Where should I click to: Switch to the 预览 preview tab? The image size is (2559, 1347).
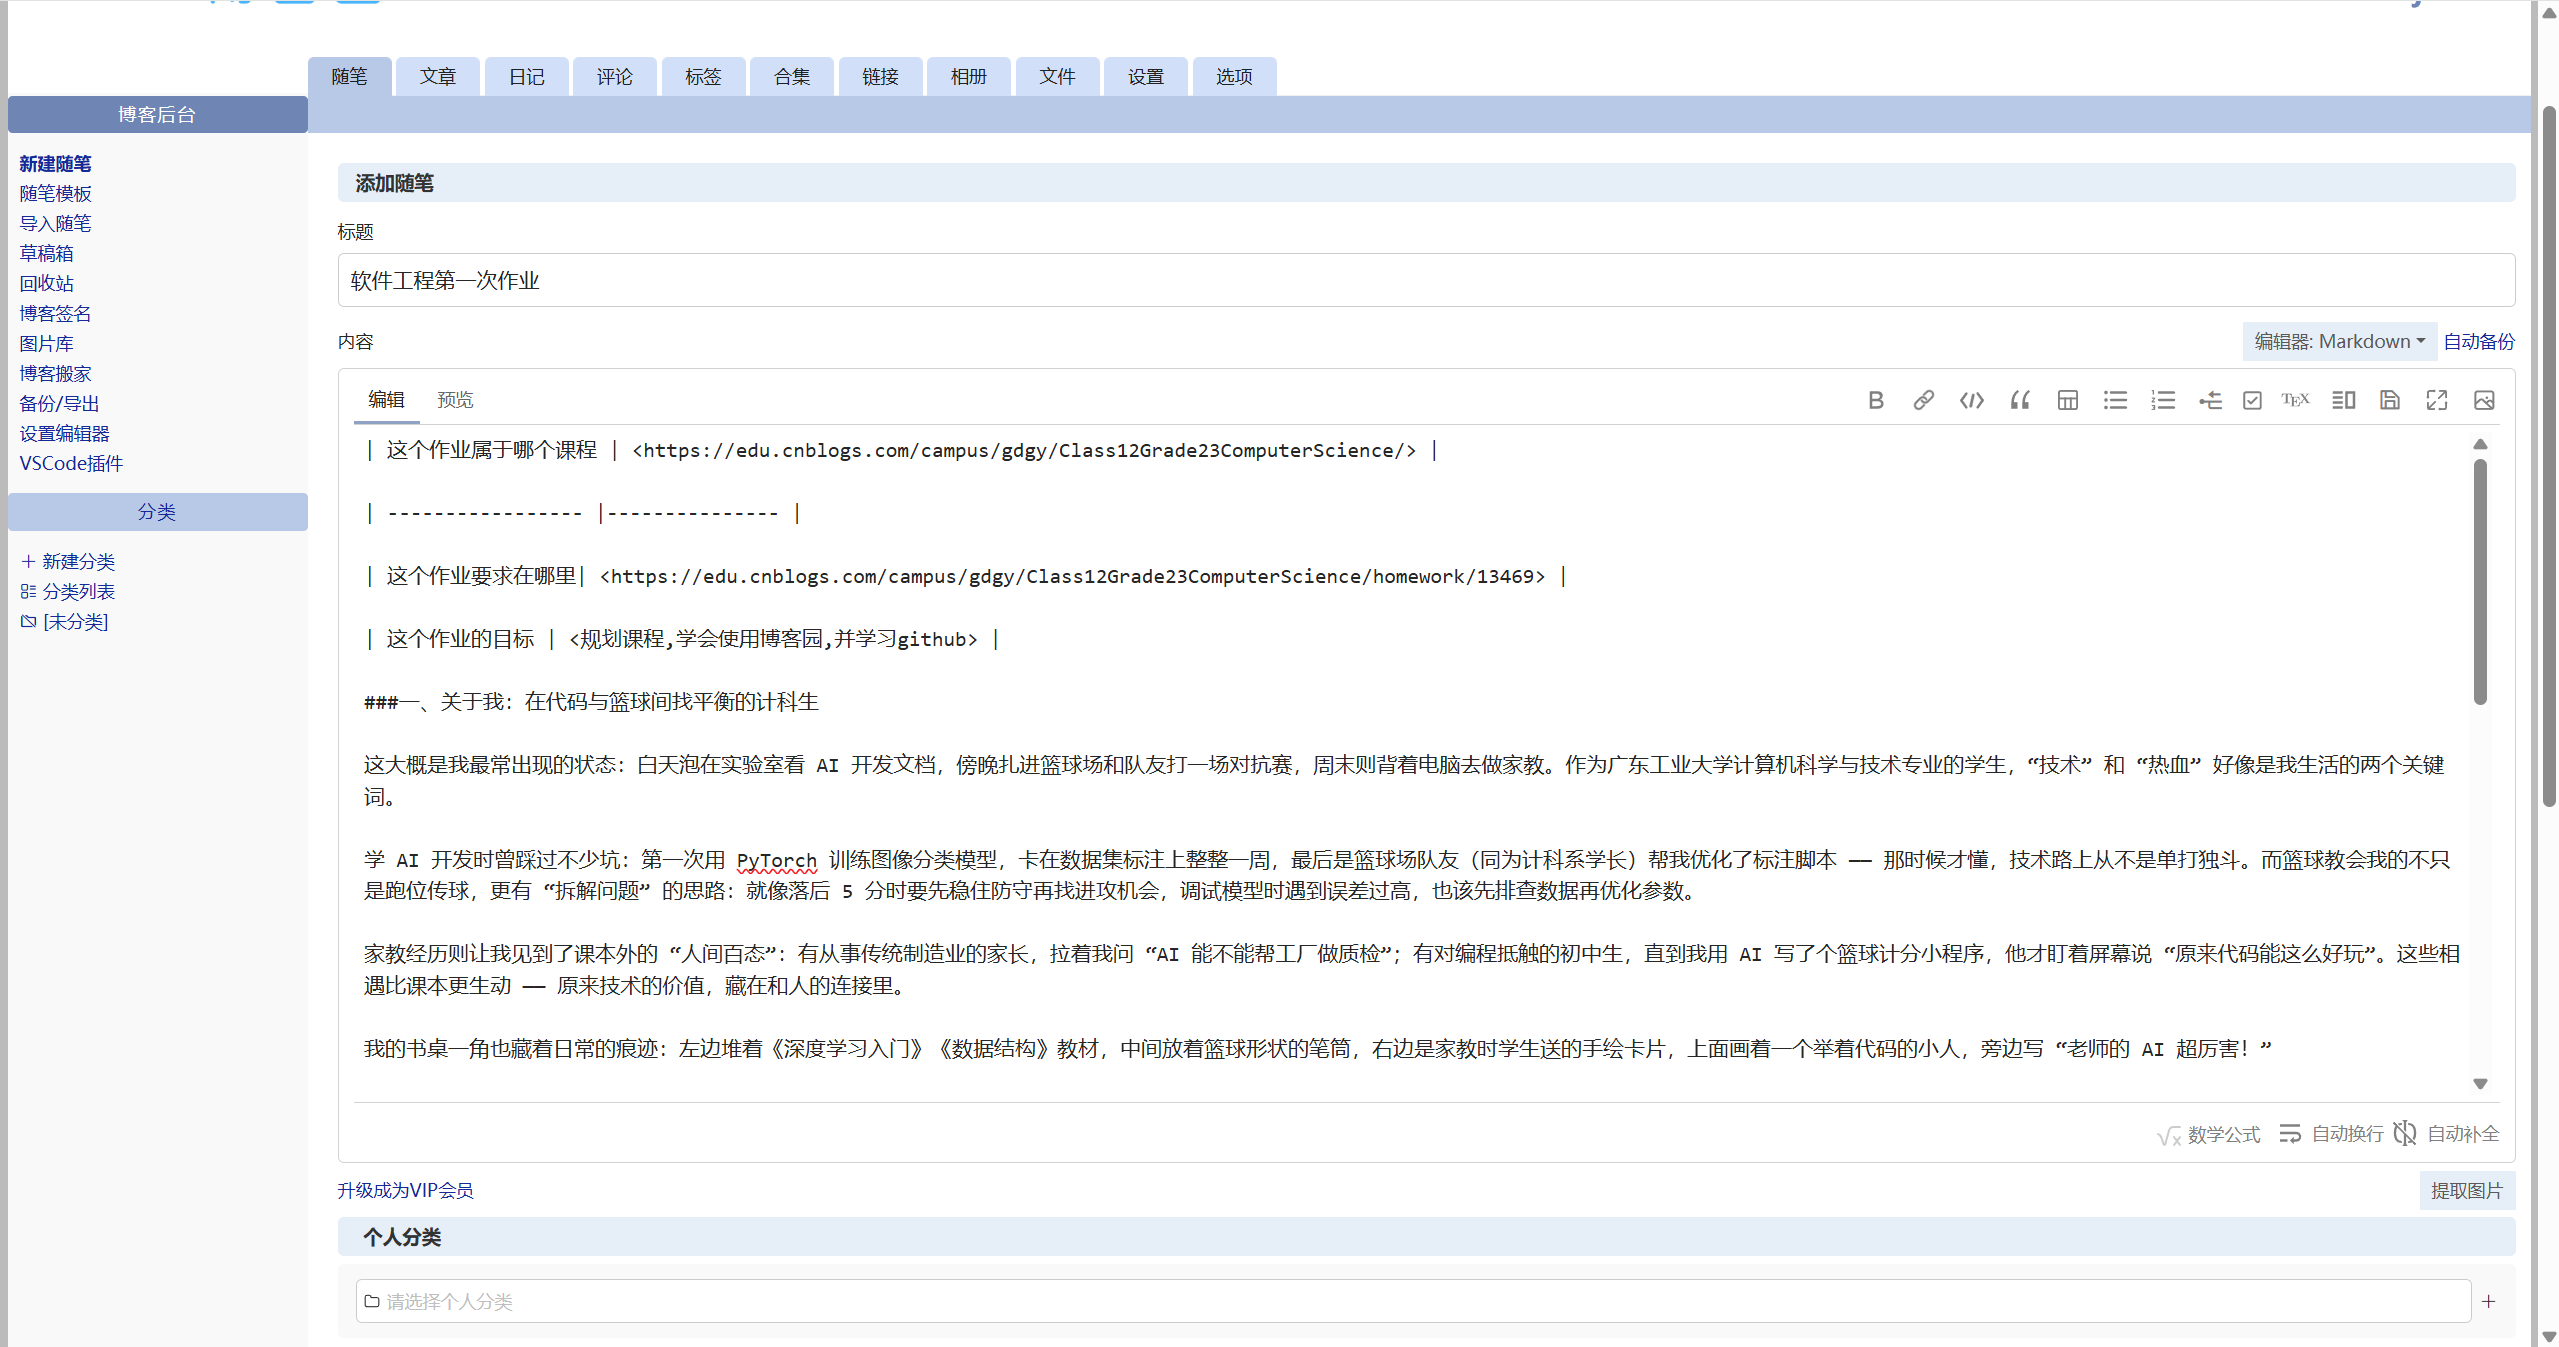coord(455,400)
